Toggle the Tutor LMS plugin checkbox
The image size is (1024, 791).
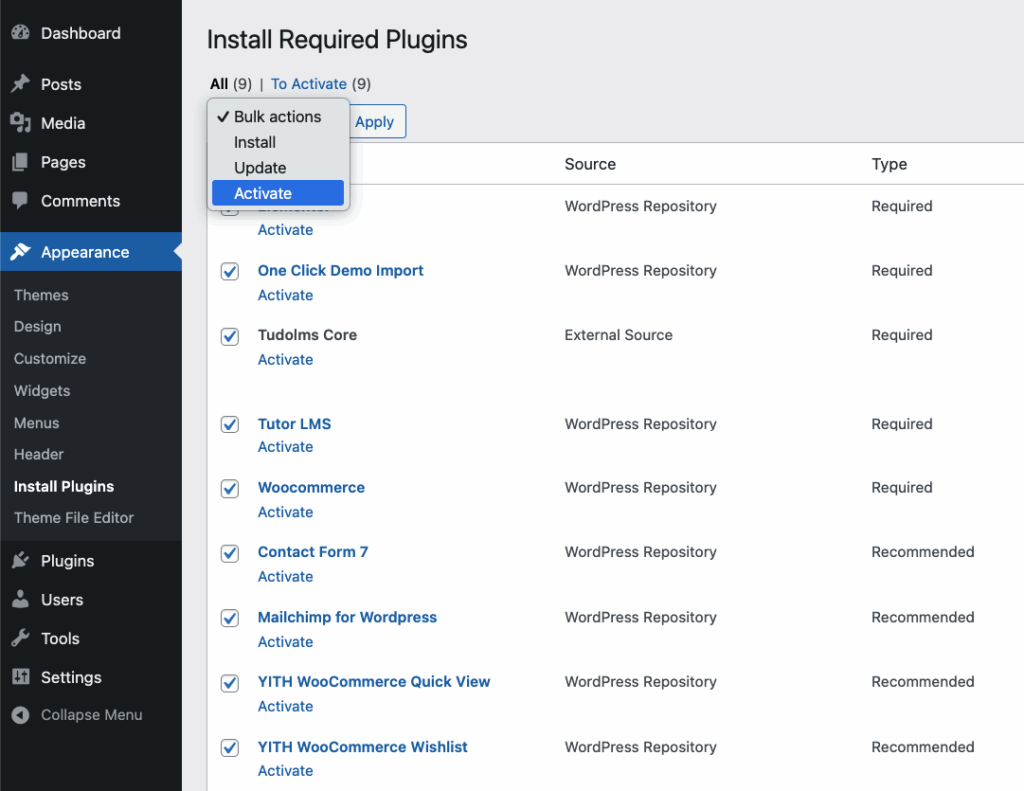230,424
